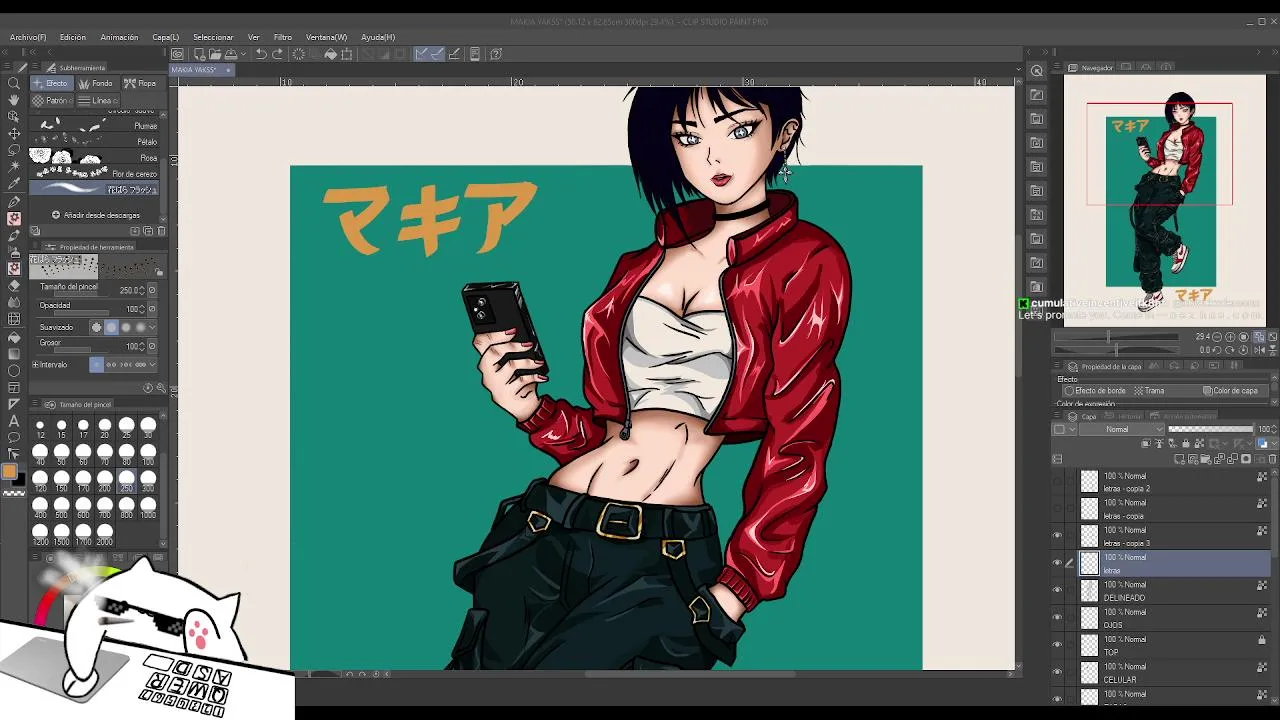Click the magnifier icon above right dock
1280x720 pixels.
pos(1037,70)
